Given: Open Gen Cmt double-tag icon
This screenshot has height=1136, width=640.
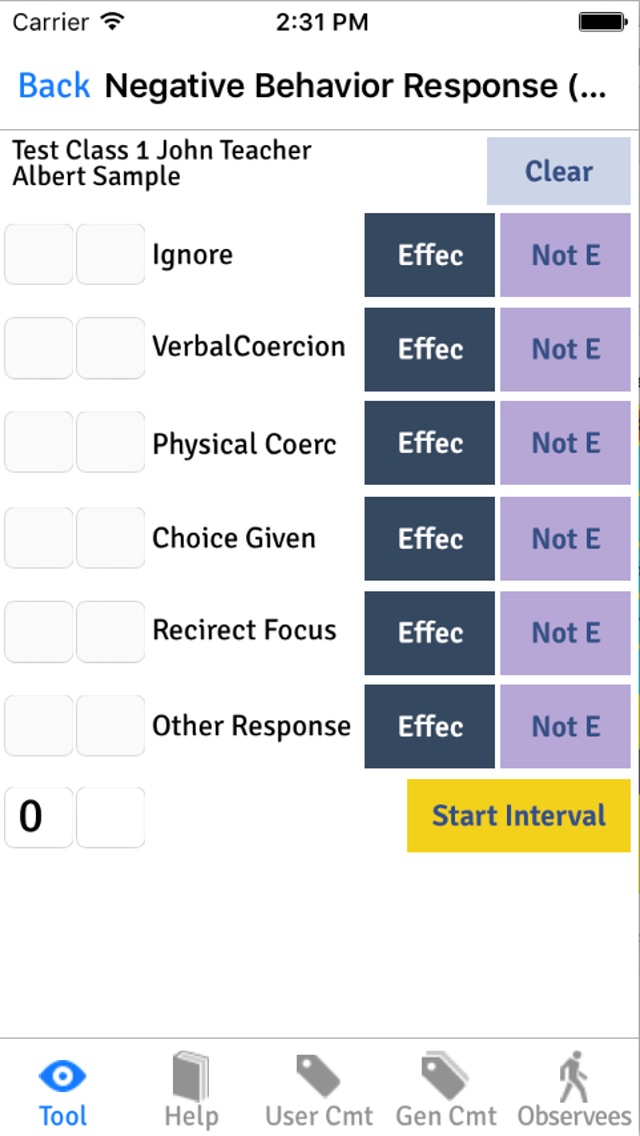Looking at the screenshot, I should click(446, 1076).
